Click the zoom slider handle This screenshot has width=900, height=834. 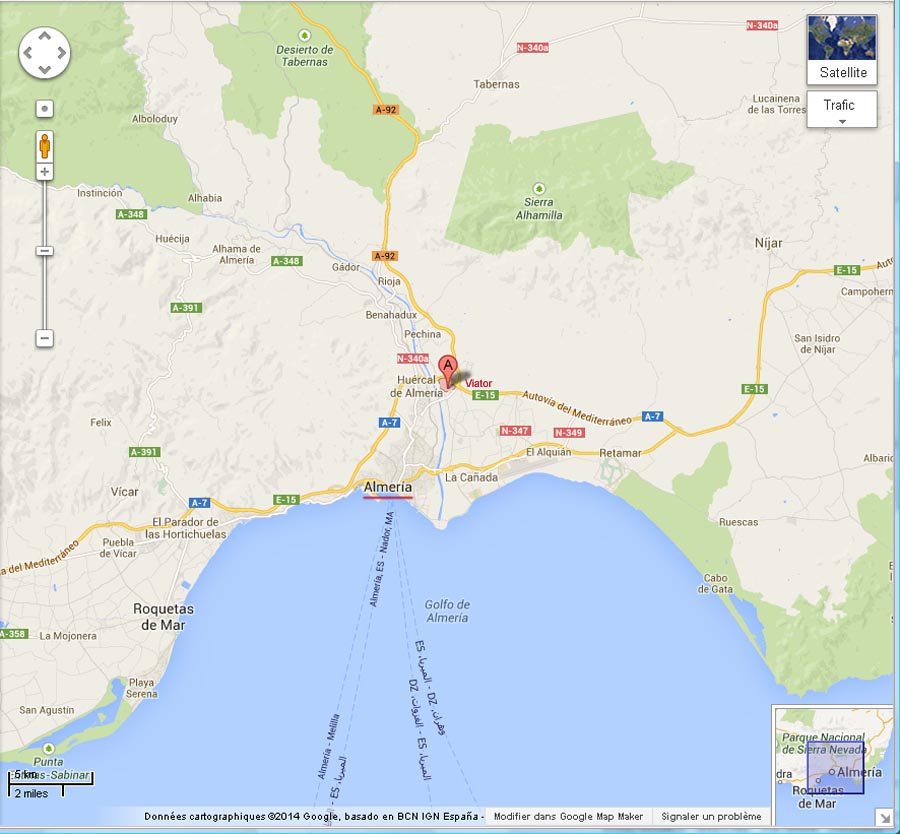coord(45,251)
